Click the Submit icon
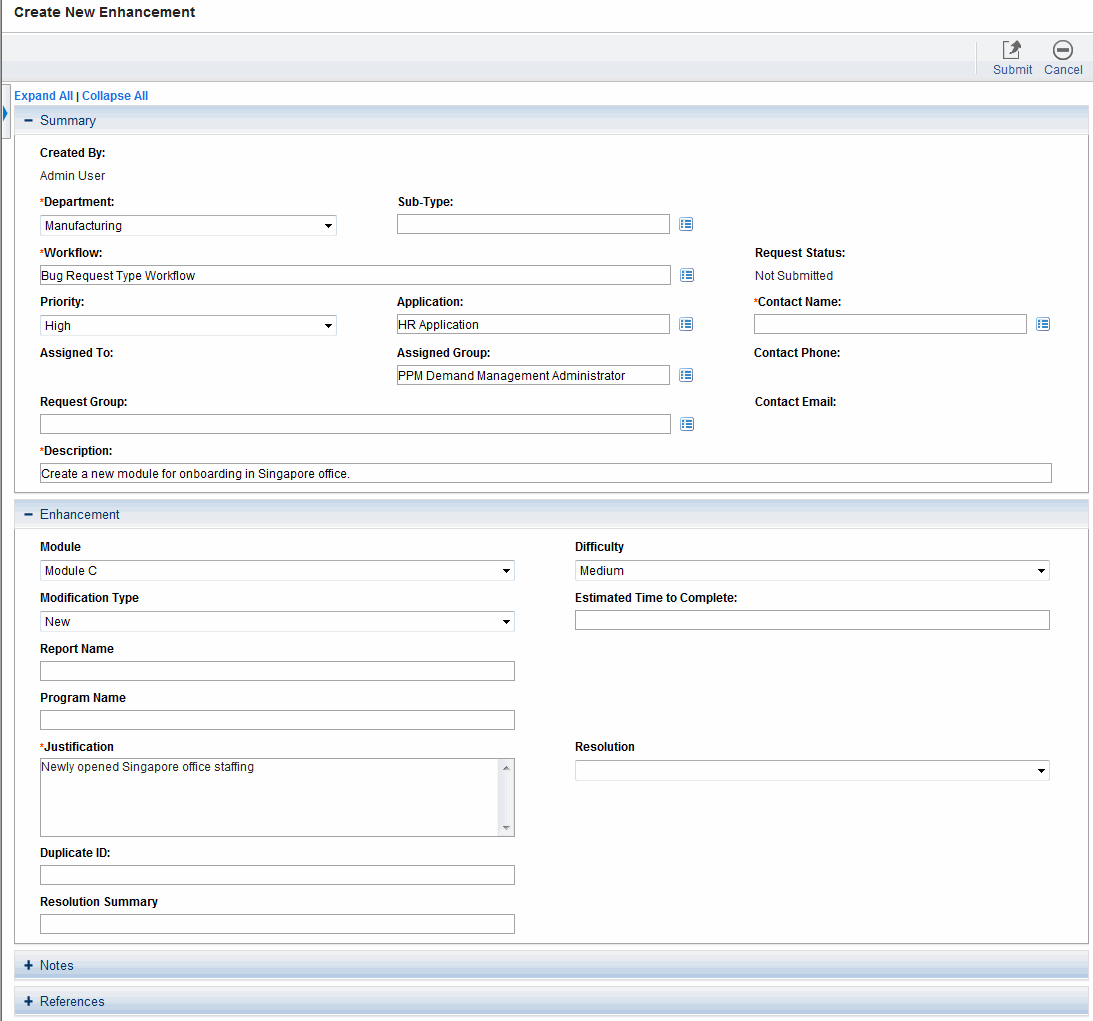 point(1012,50)
